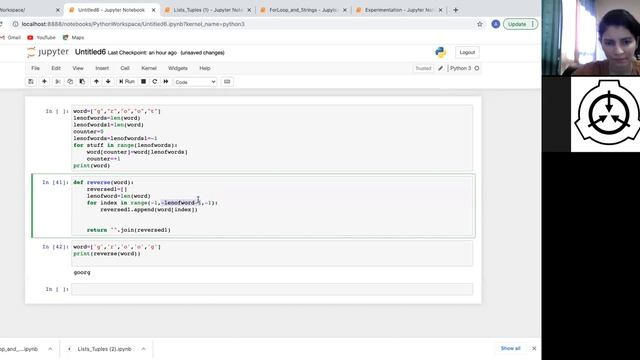Click the cell calling print(reverse(word))
The height and width of the screenshot is (360, 640).
pyautogui.click(x=272, y=253)
